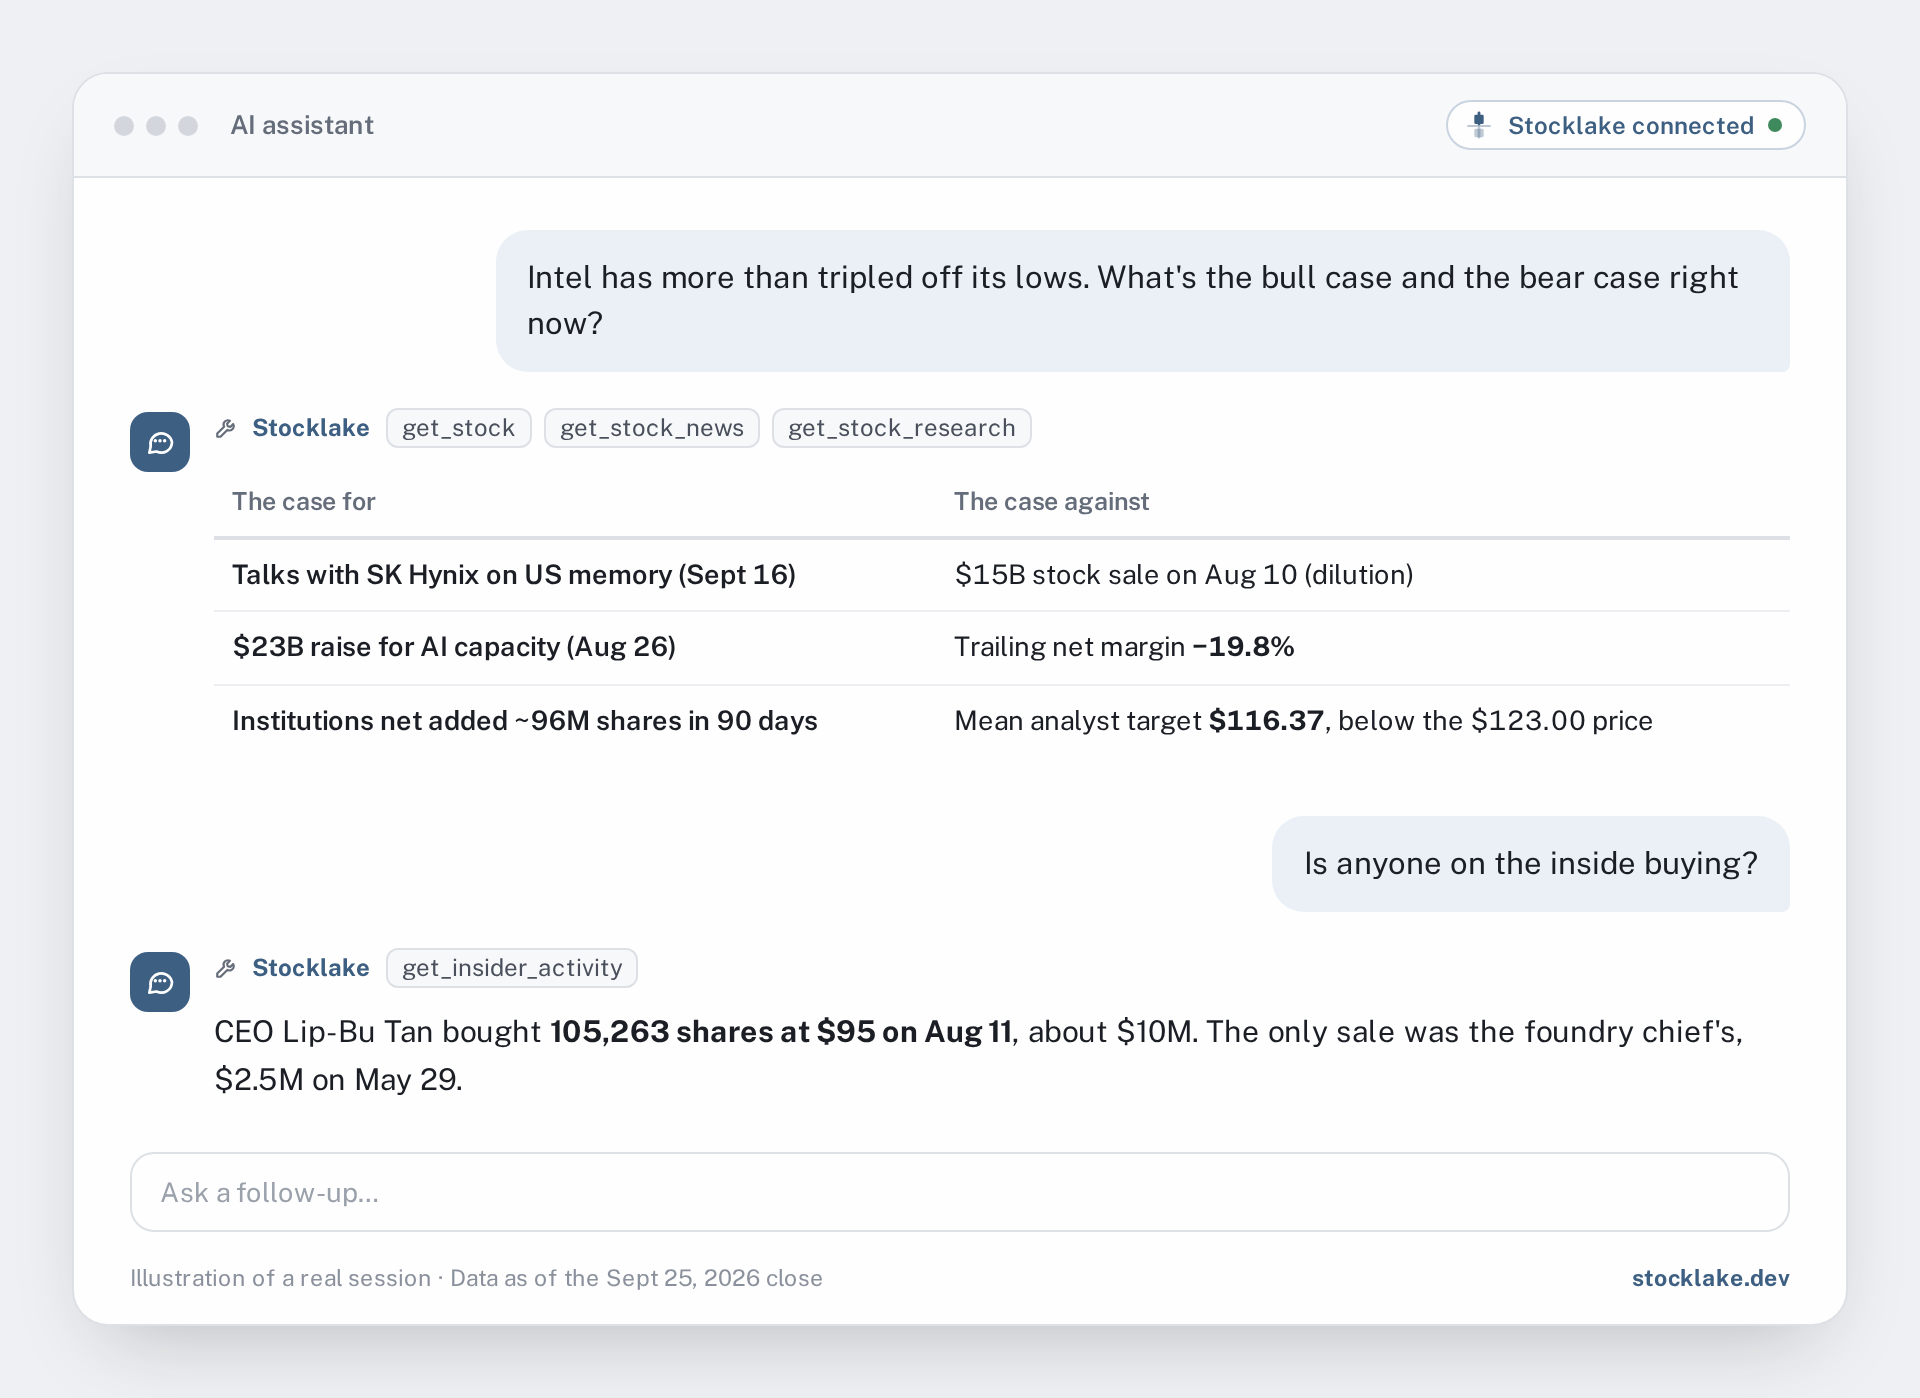Screen dimensions: 1920x1398
Task: Click the '105,263 shares at $95 on Aug 11' text
Action: tap(781, 1032)
